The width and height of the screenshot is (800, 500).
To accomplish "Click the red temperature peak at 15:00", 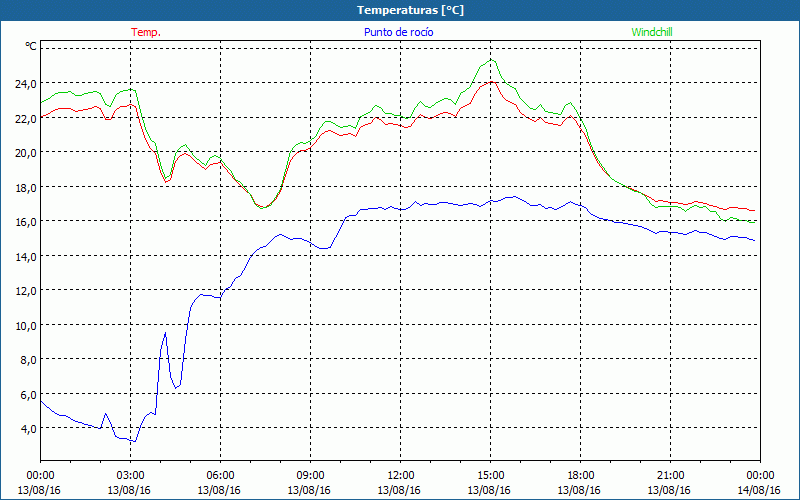I will (x=491, y=82).
